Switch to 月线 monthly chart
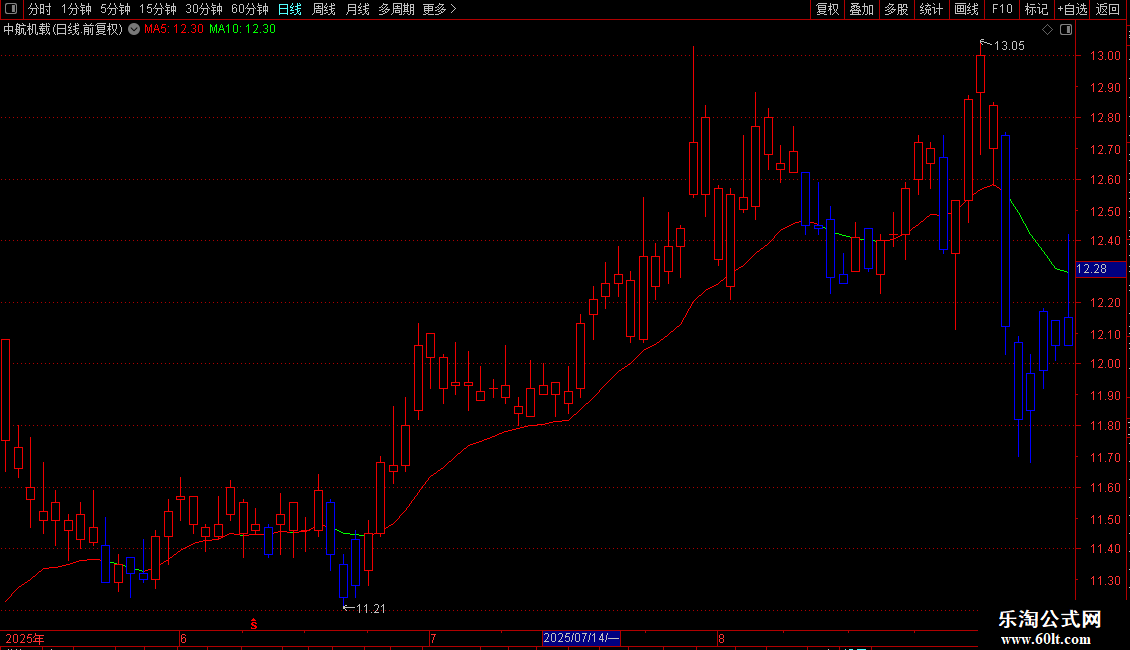 (357, 9)
